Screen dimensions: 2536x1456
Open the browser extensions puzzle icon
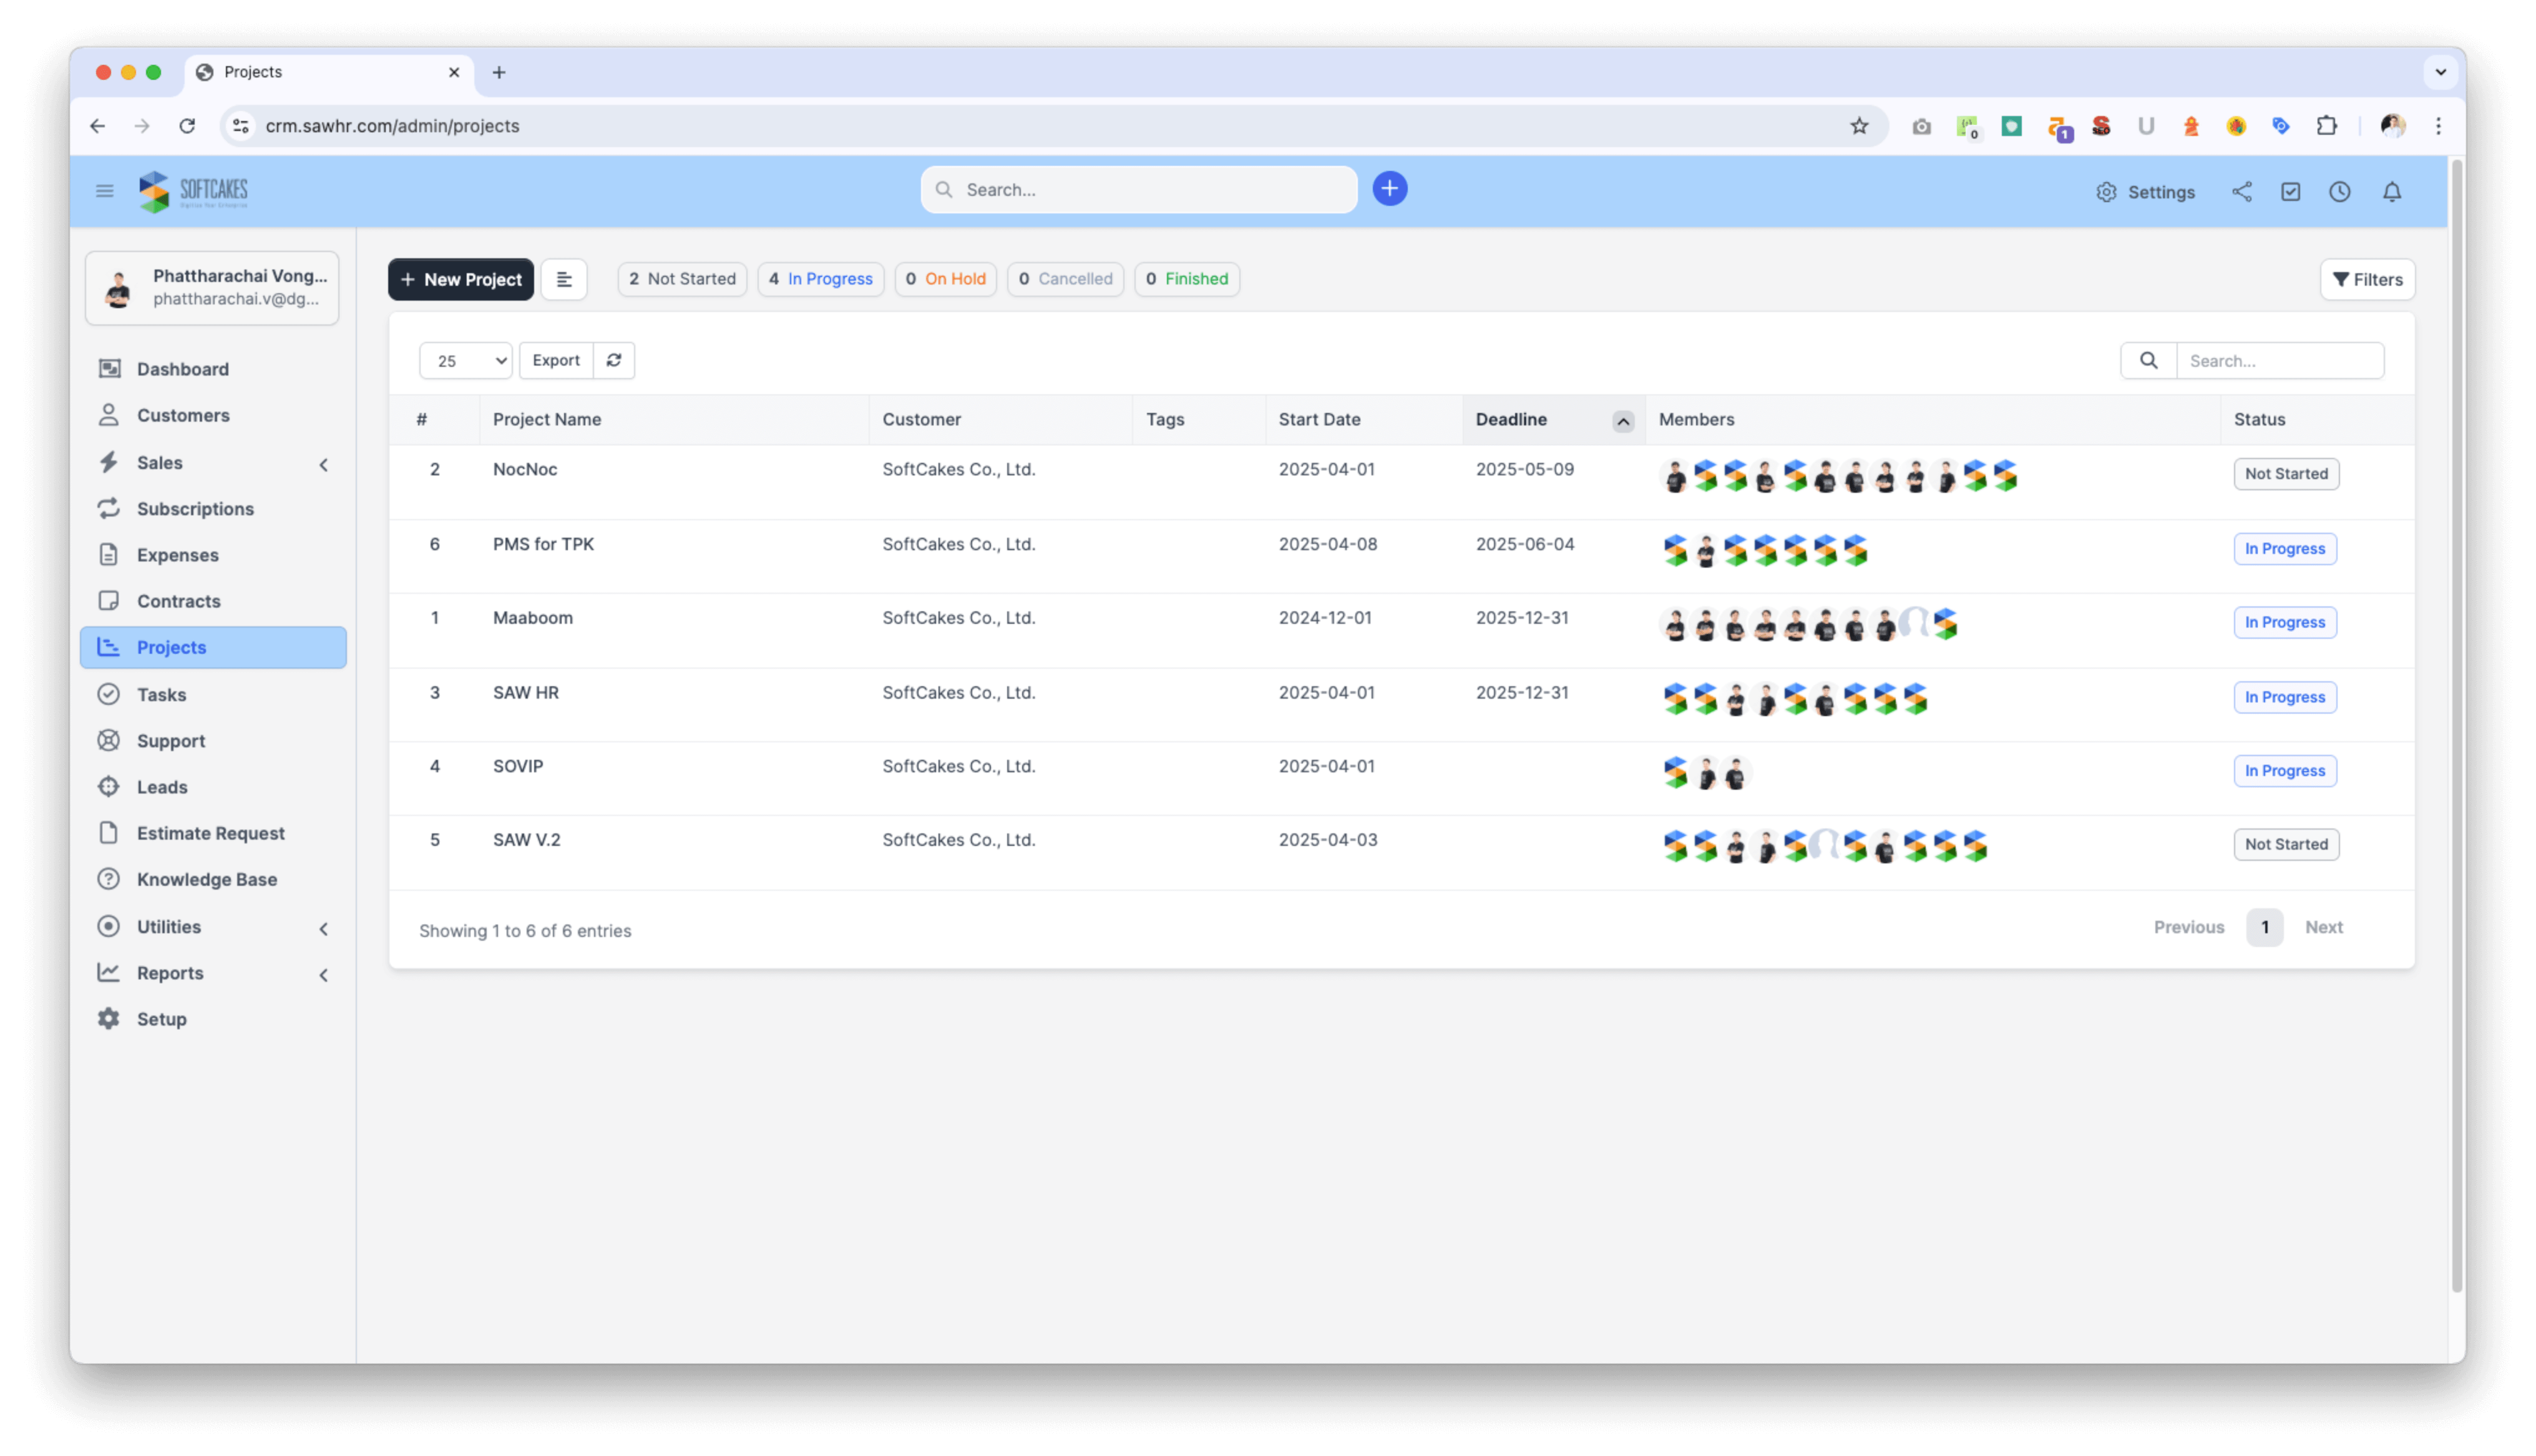coord(2326,126)
